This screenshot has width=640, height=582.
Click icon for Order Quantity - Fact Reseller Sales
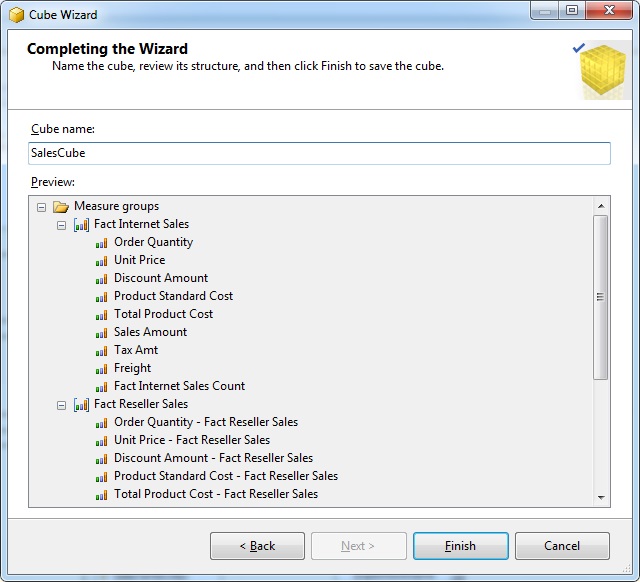click(101, 423)
